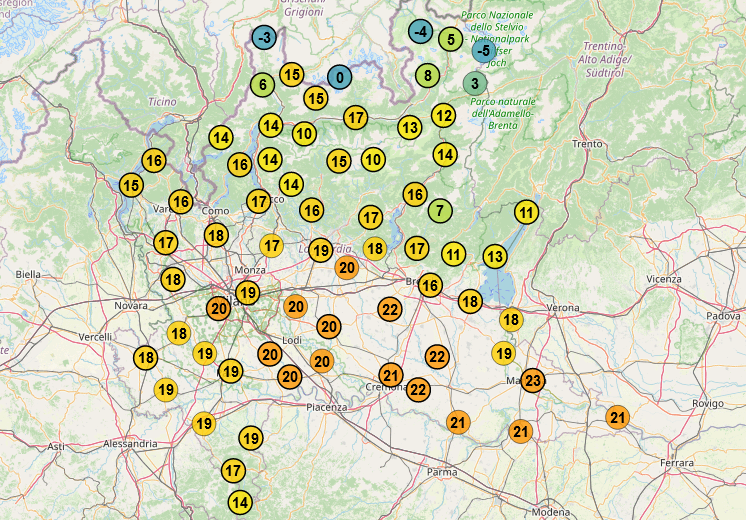Image resolution: width=746 pixels, height=520 pixels.
Task: Click the 17 marker covering the Lecco label
Action: click(x=259, y=201)
